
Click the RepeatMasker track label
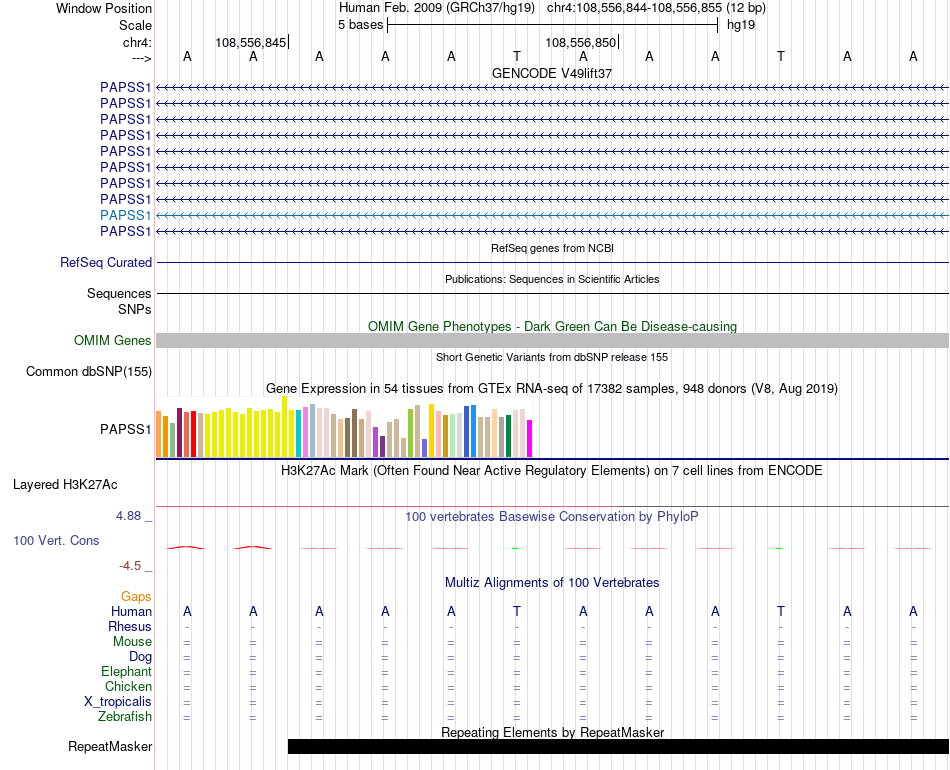pyautogui.click(x=110, y=746)
